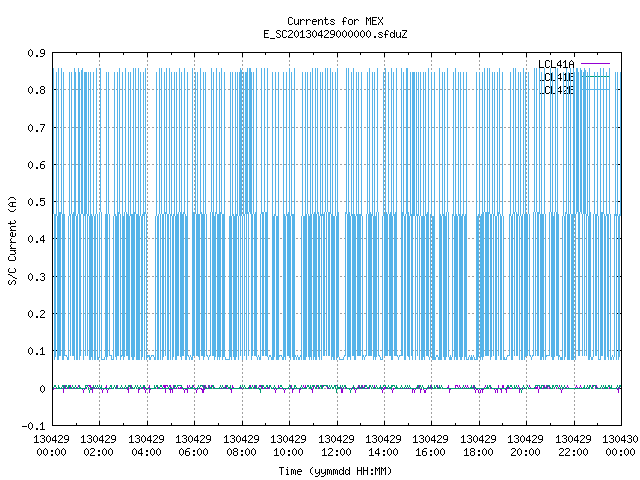Select the 0.8 y-axis tick label
Viewport: 640px width, 480px height.
coord(36,90)
